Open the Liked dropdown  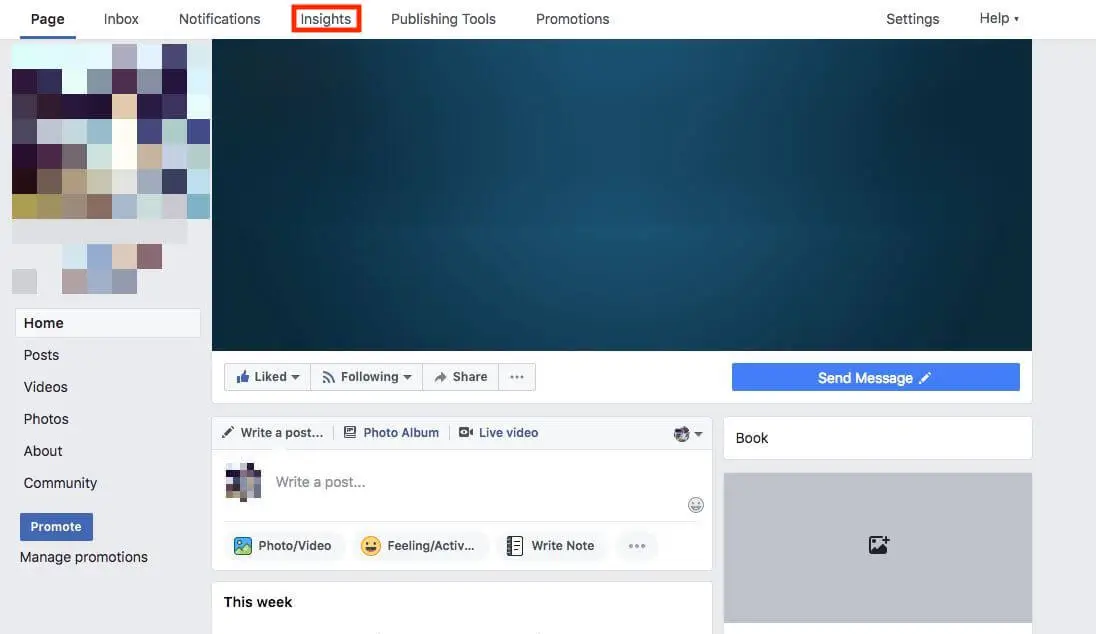tap(268, 377)
